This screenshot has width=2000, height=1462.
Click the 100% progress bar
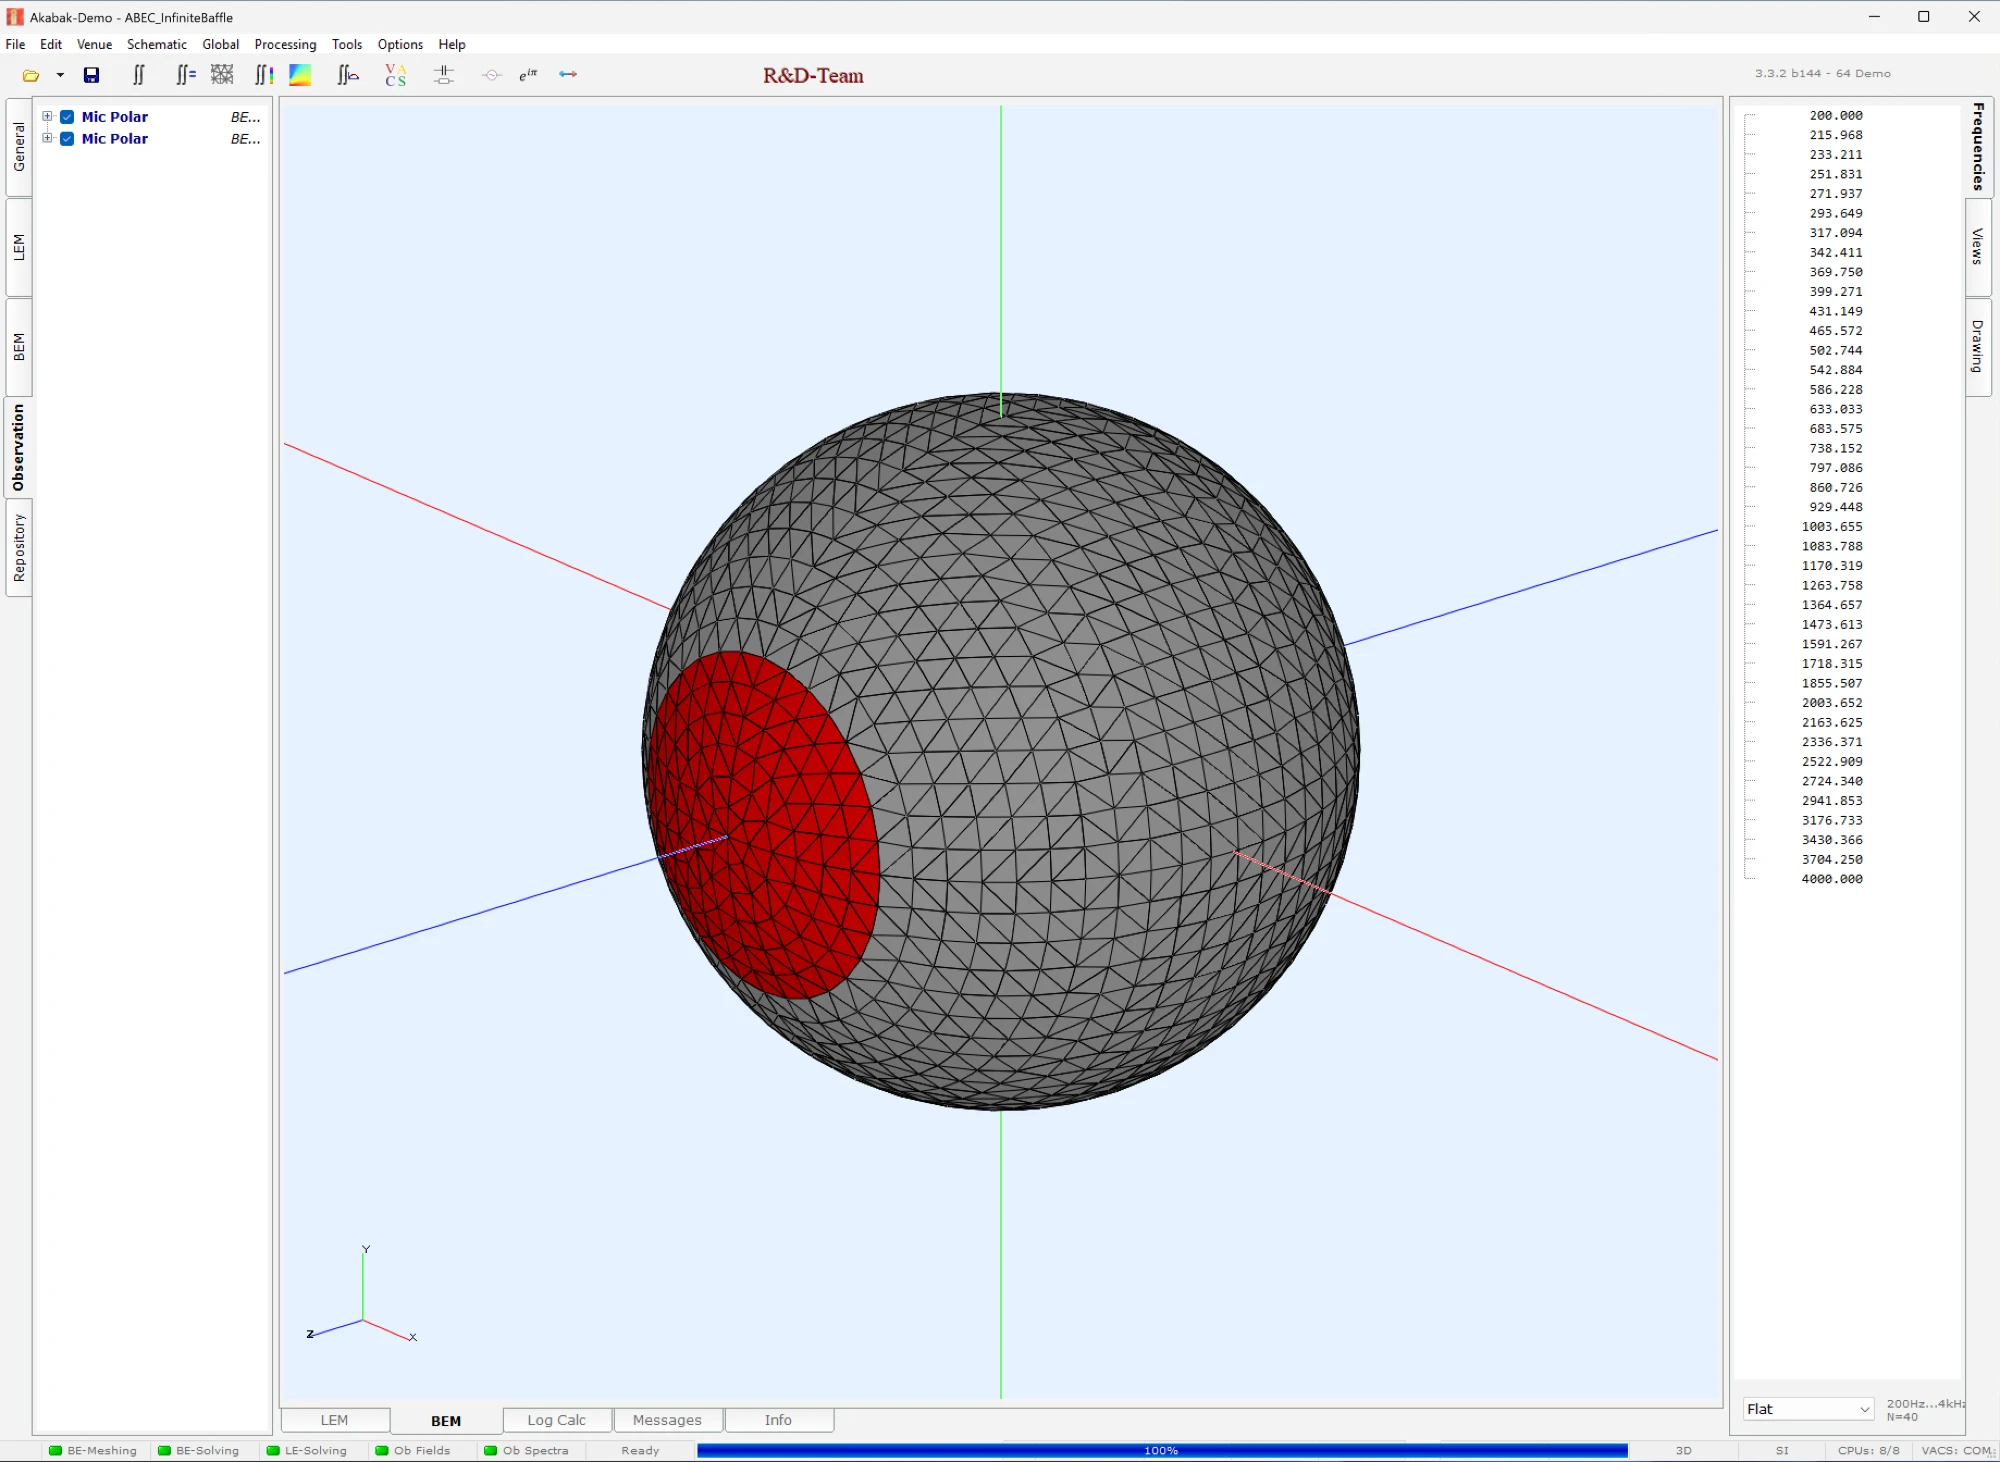1162,1451
